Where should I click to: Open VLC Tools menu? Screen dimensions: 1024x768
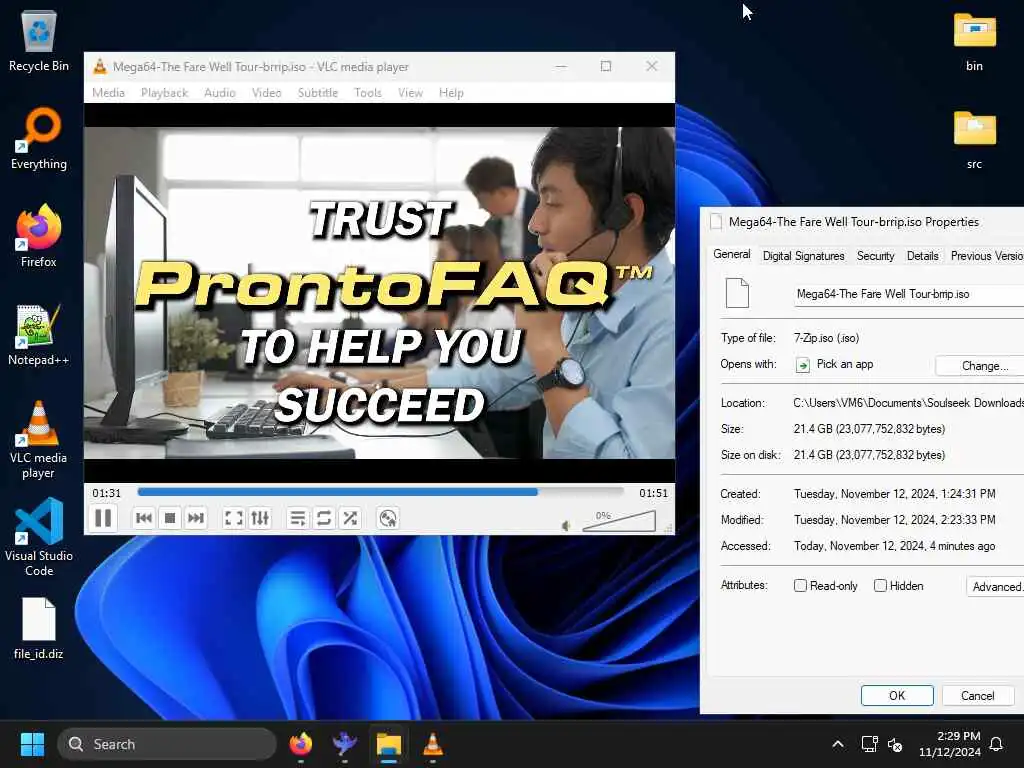coord(368,93)
